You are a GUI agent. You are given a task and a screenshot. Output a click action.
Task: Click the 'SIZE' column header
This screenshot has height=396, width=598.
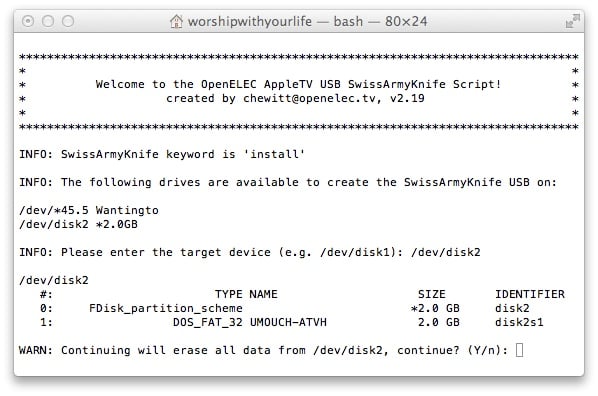click(432, 294)
